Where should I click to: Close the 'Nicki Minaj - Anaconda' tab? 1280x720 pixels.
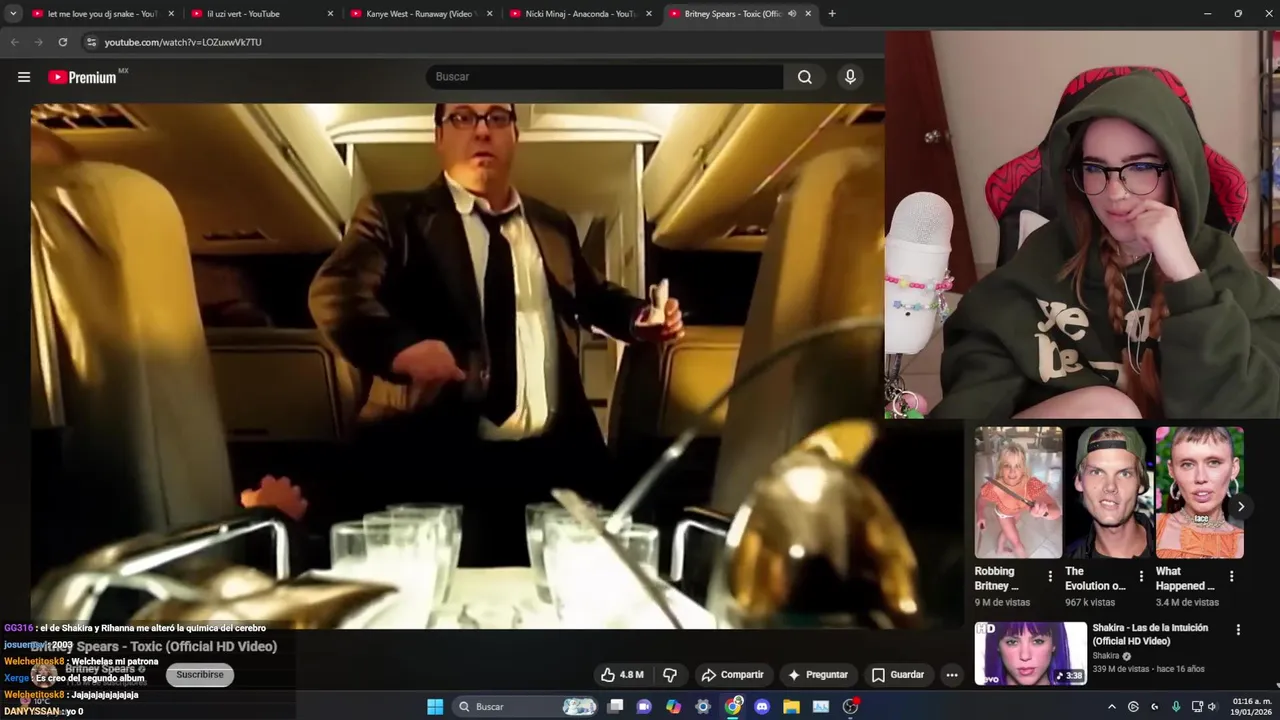[648, 14]
